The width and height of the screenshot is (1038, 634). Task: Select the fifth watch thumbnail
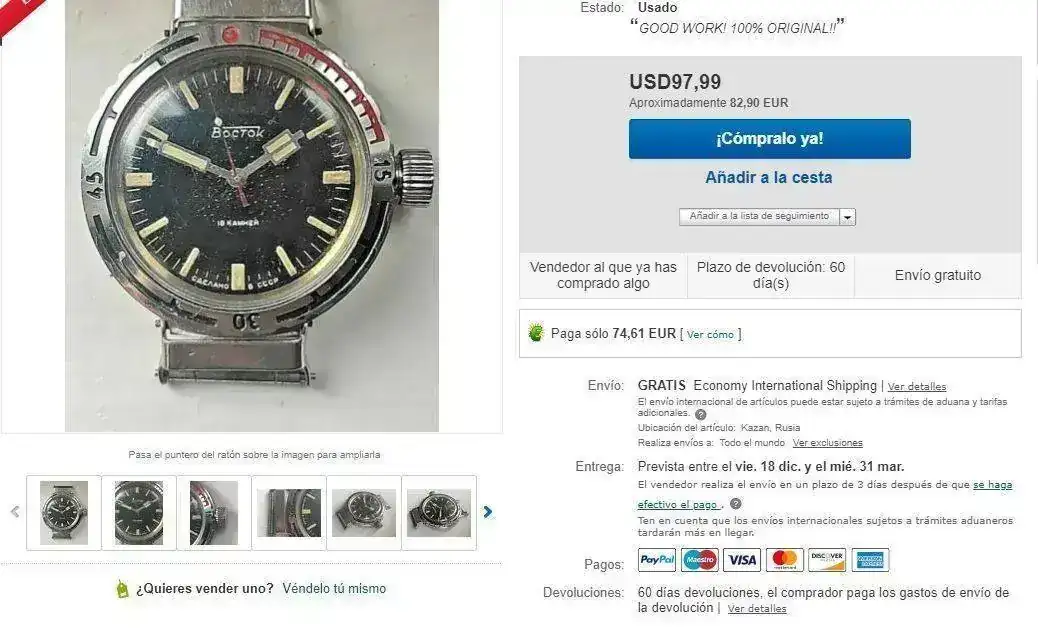tap(363, 513)
